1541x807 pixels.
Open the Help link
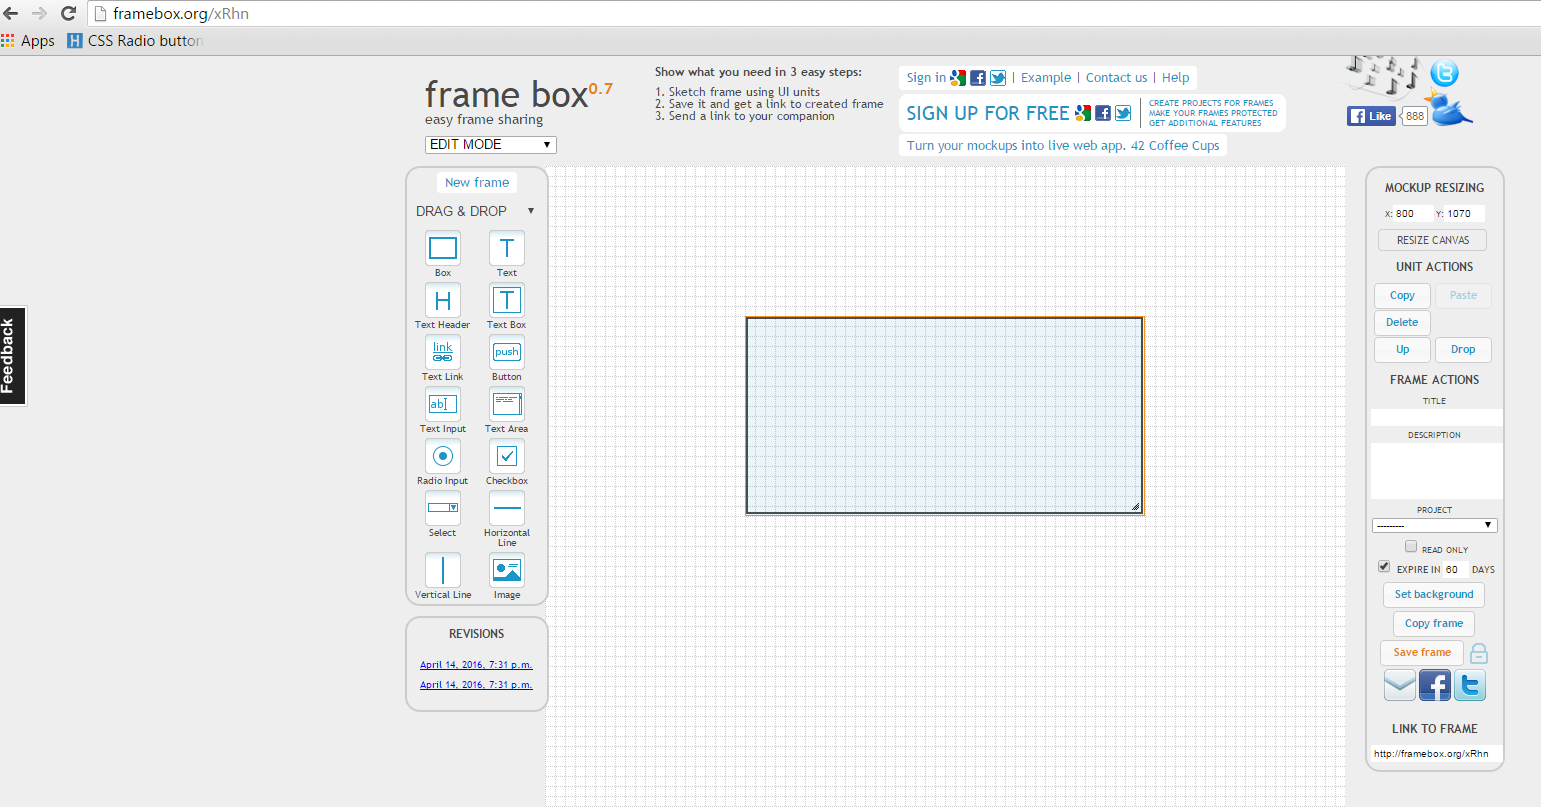click(x=1175, y=77)
